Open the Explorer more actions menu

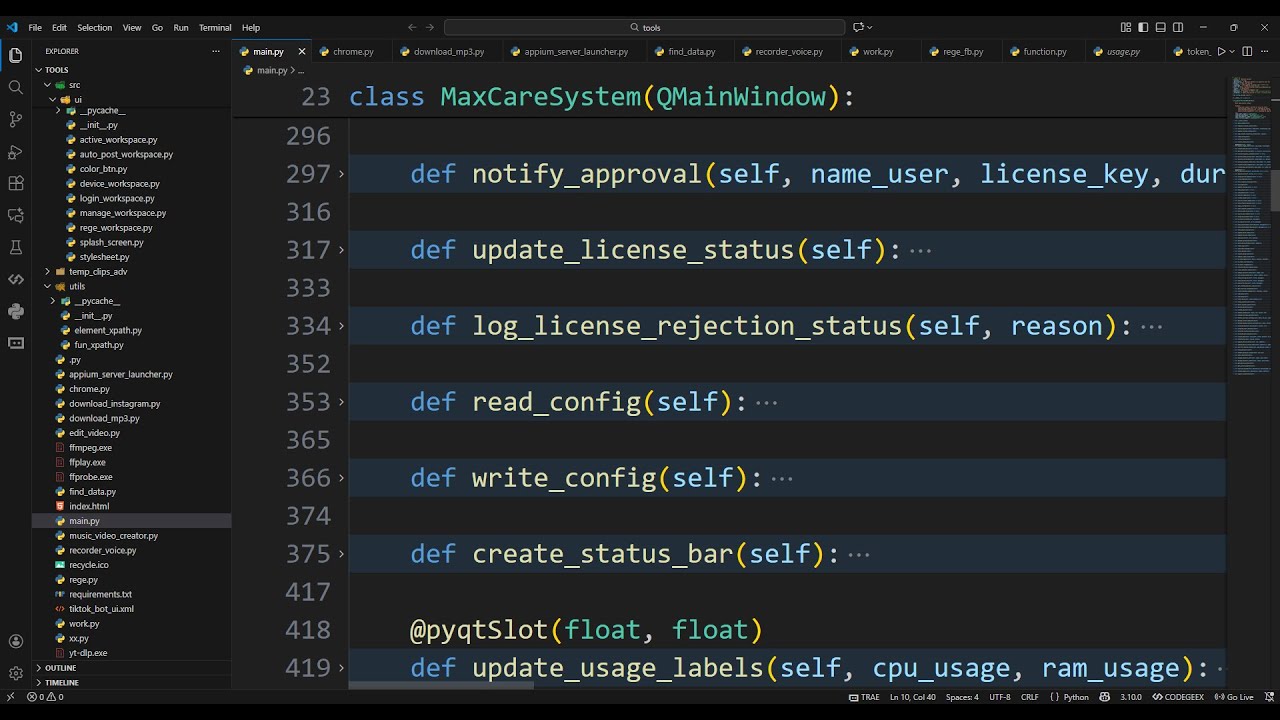[x=216, y=51]
